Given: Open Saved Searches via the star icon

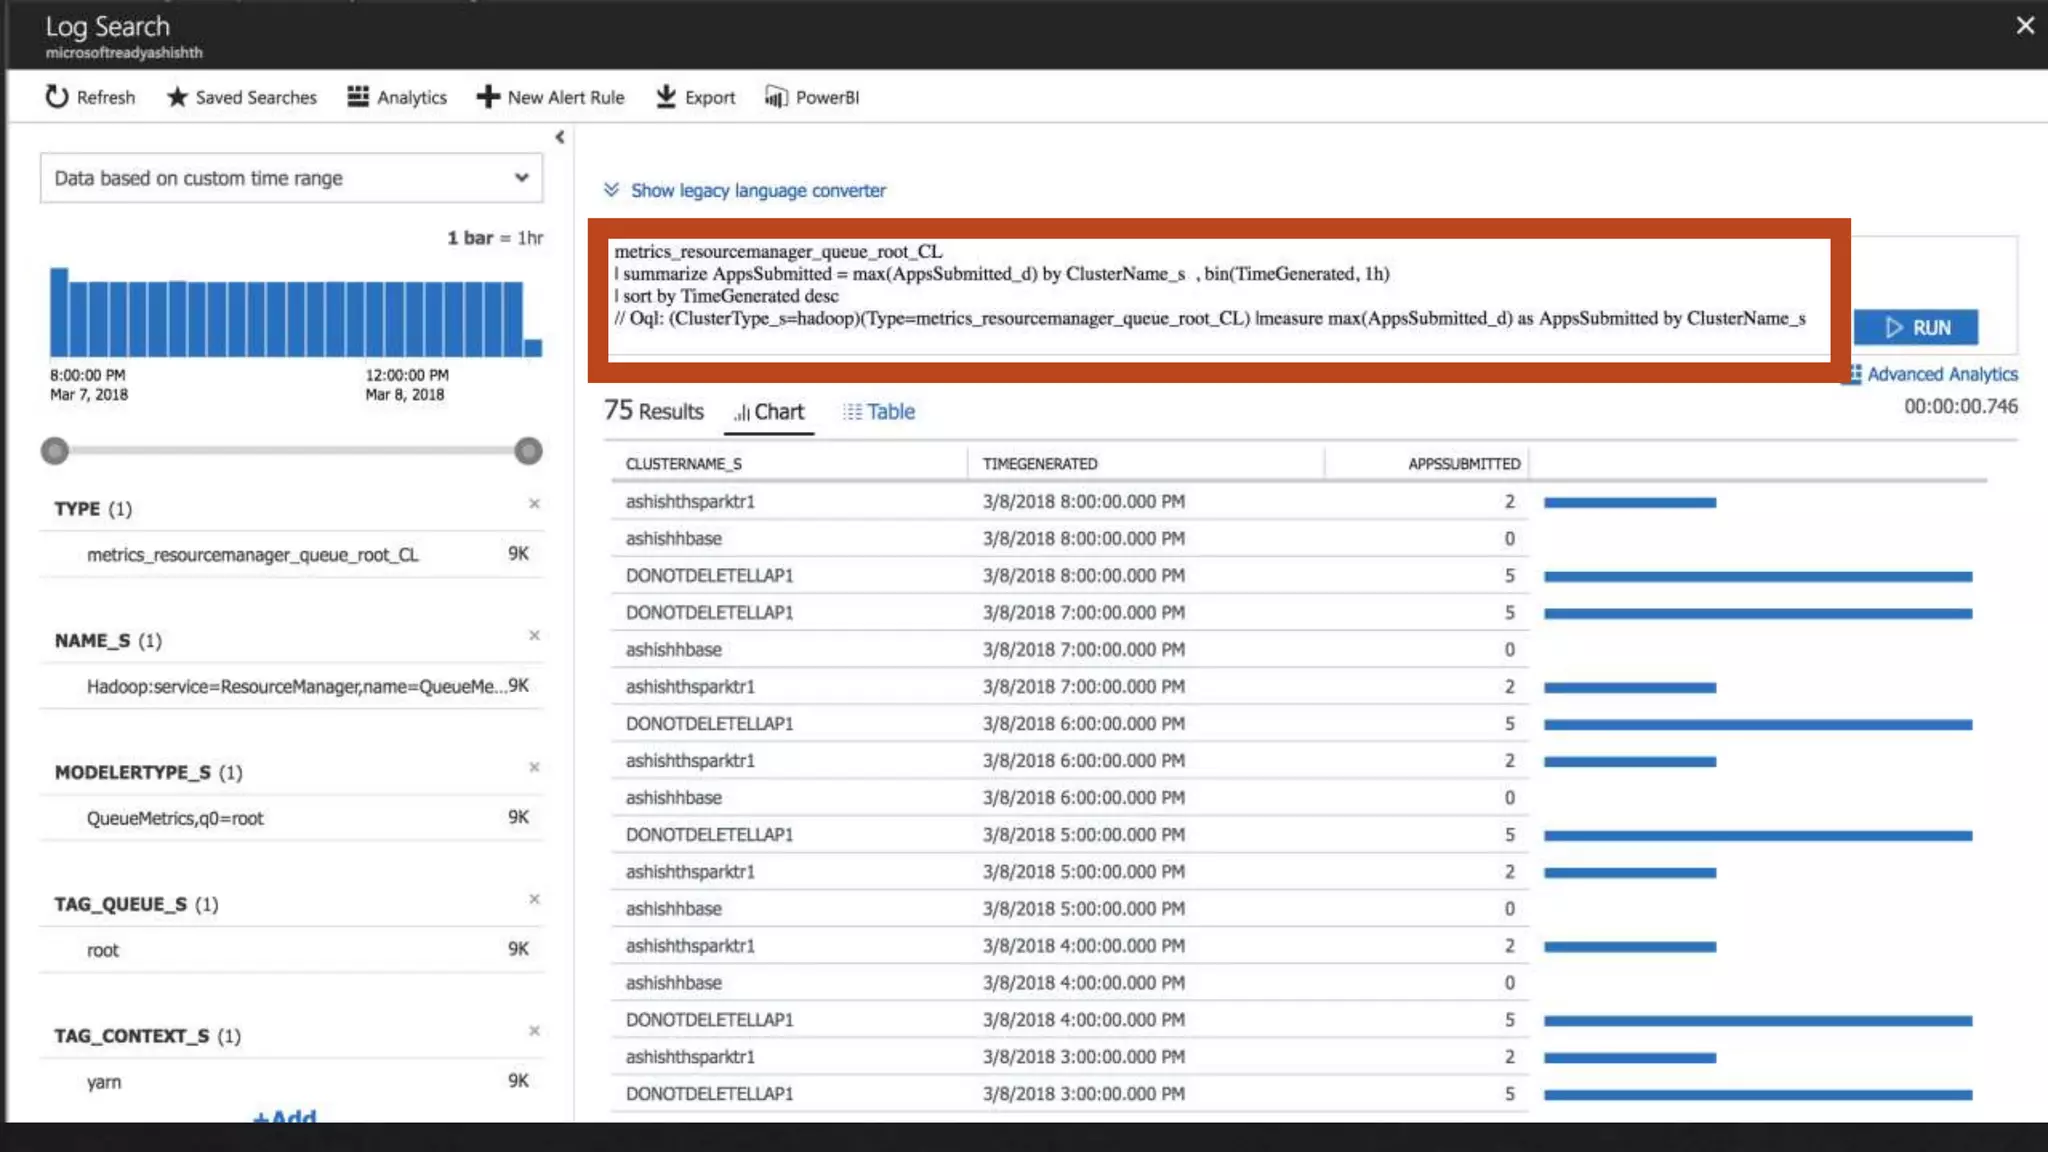Looking at the screenshot, I should [177, 97].
